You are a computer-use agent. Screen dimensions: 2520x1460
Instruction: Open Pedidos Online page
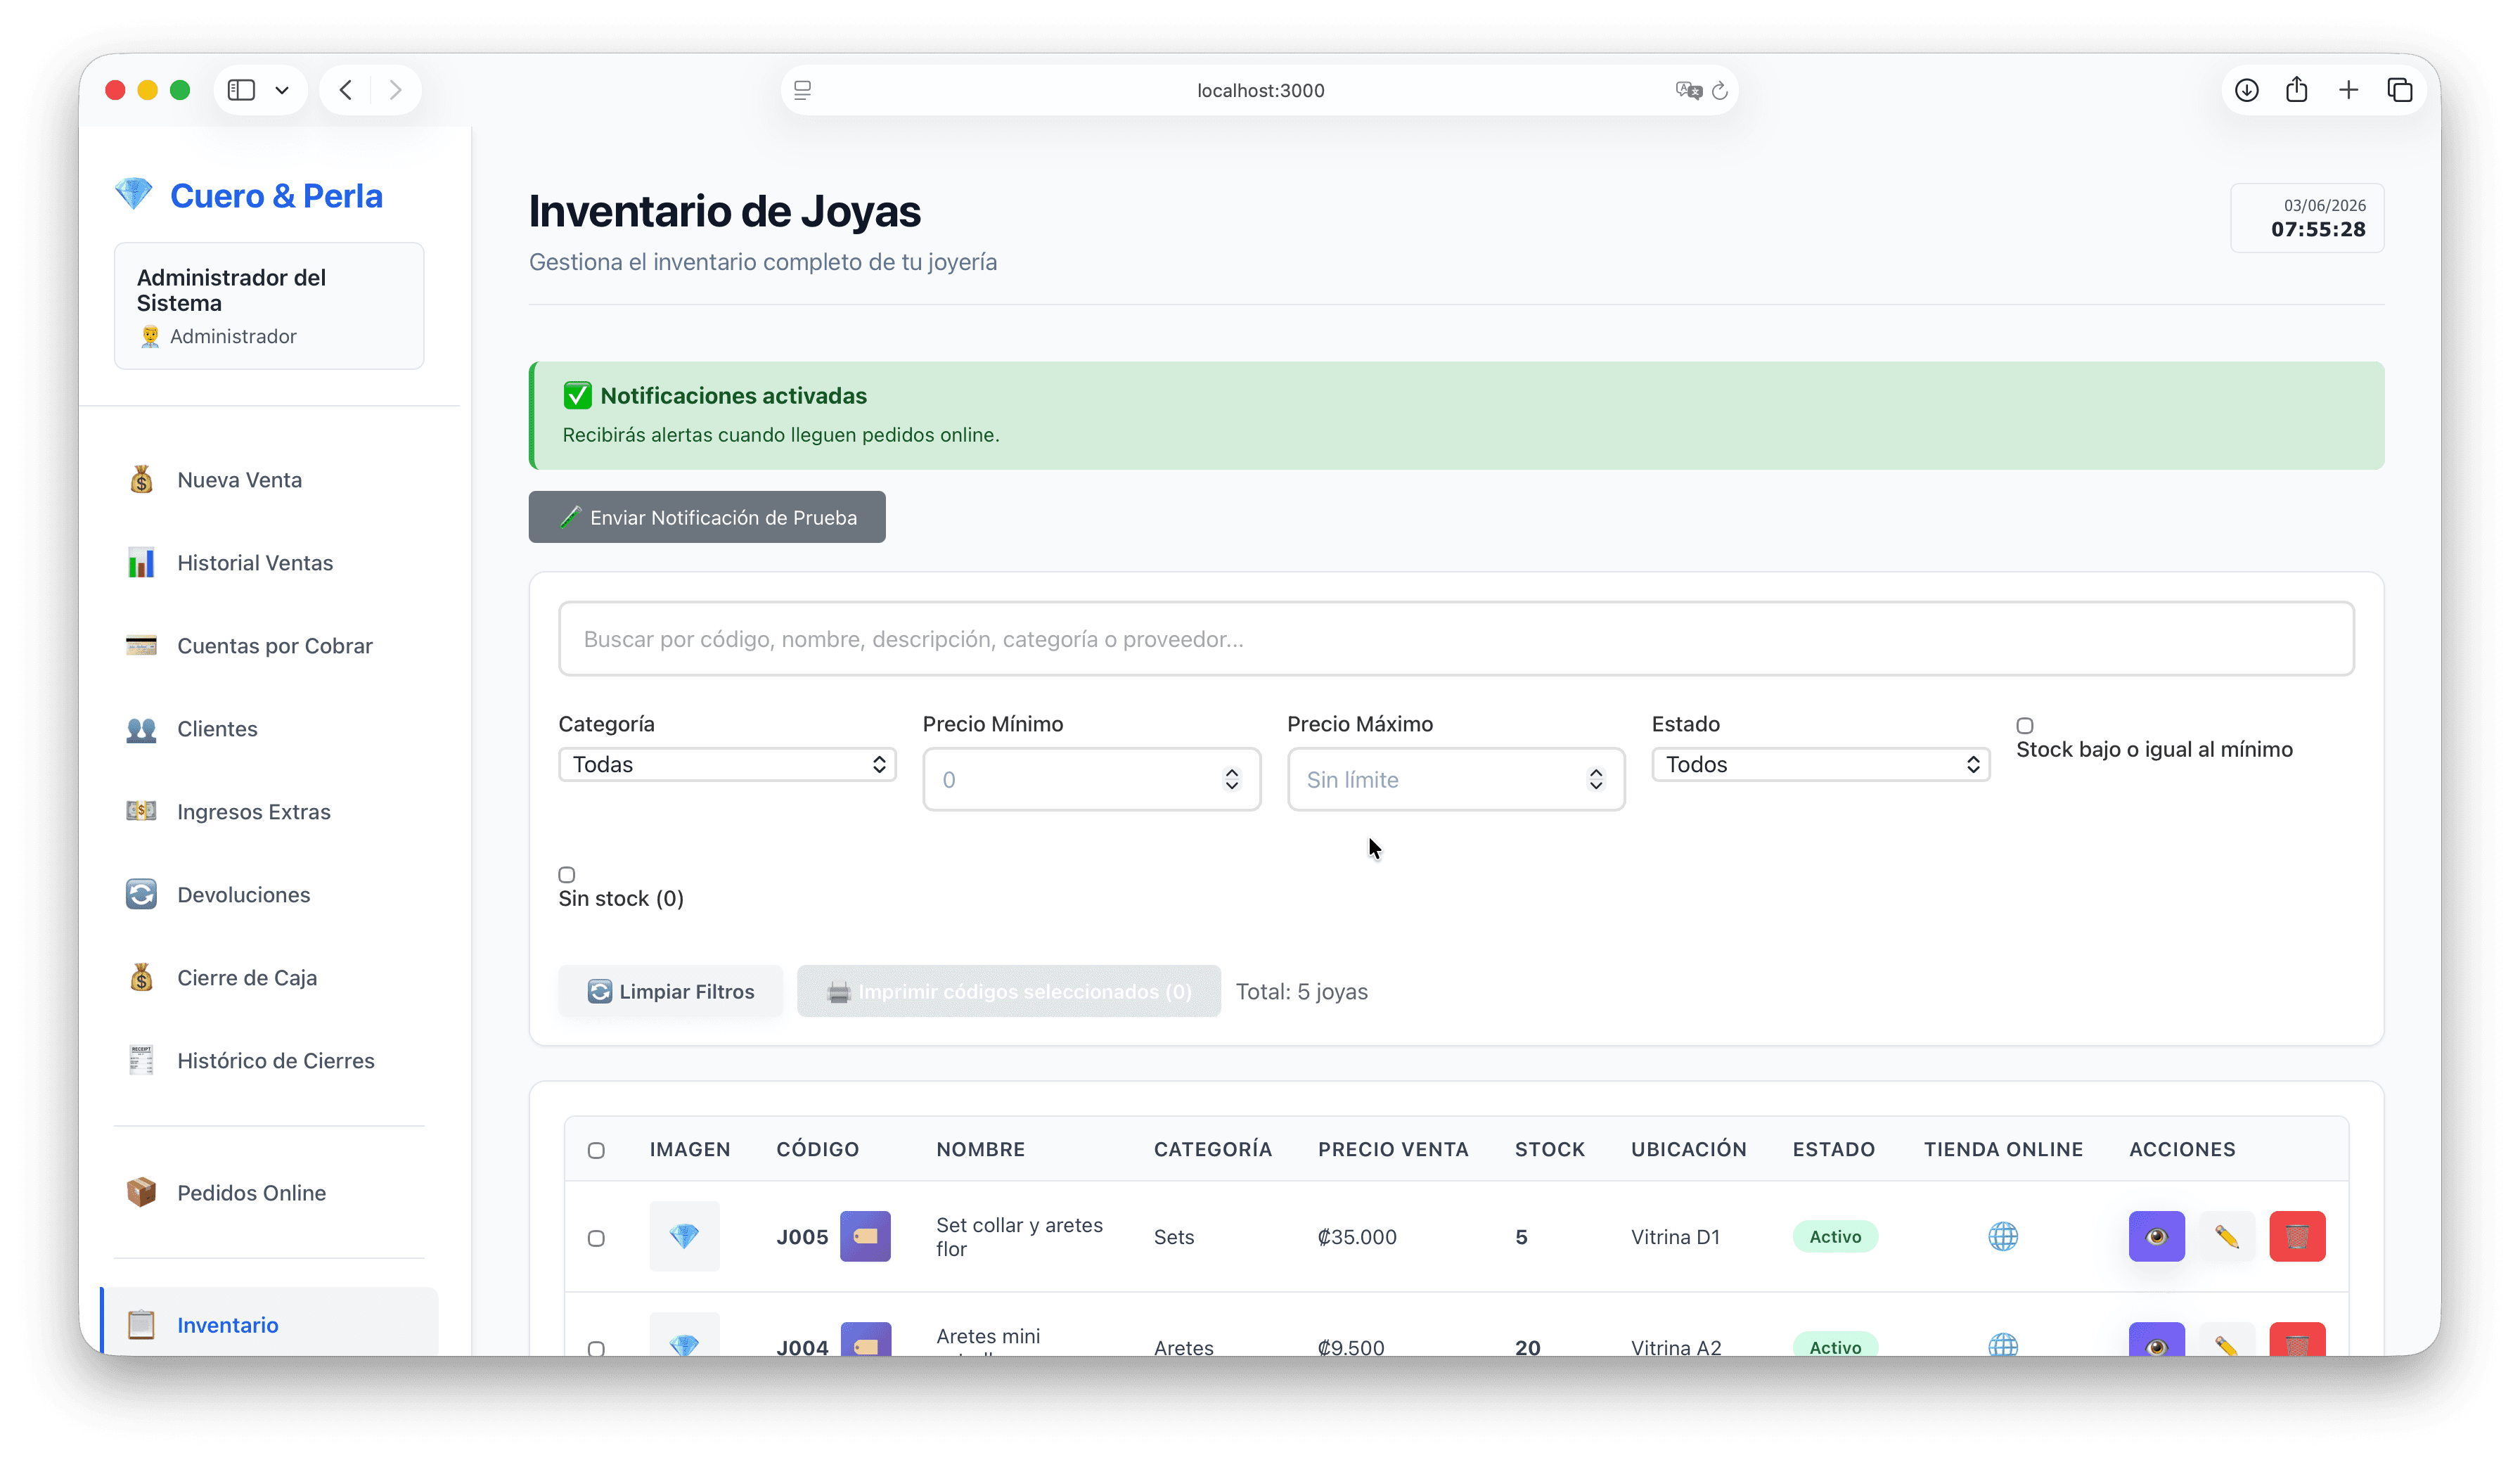269,1193
